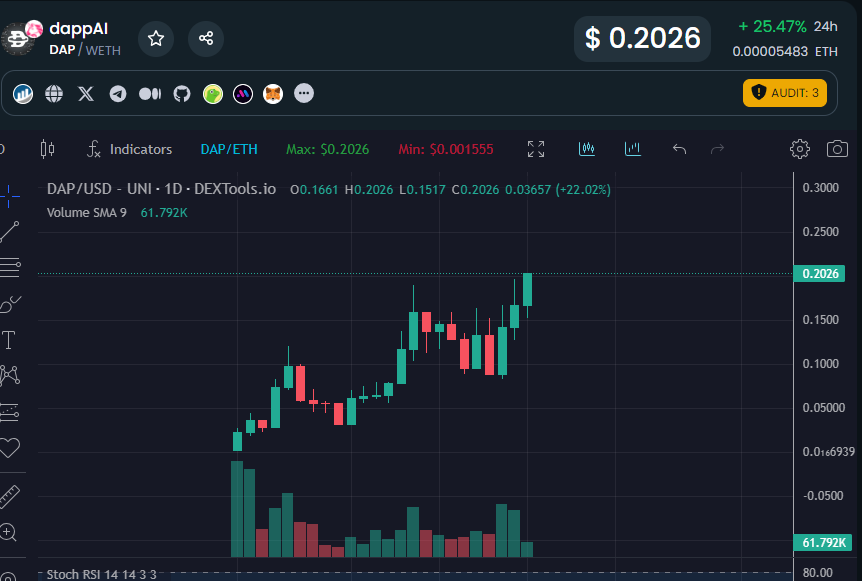Undo the last chart action
862x581 pixels.
[x=679, y=149]
